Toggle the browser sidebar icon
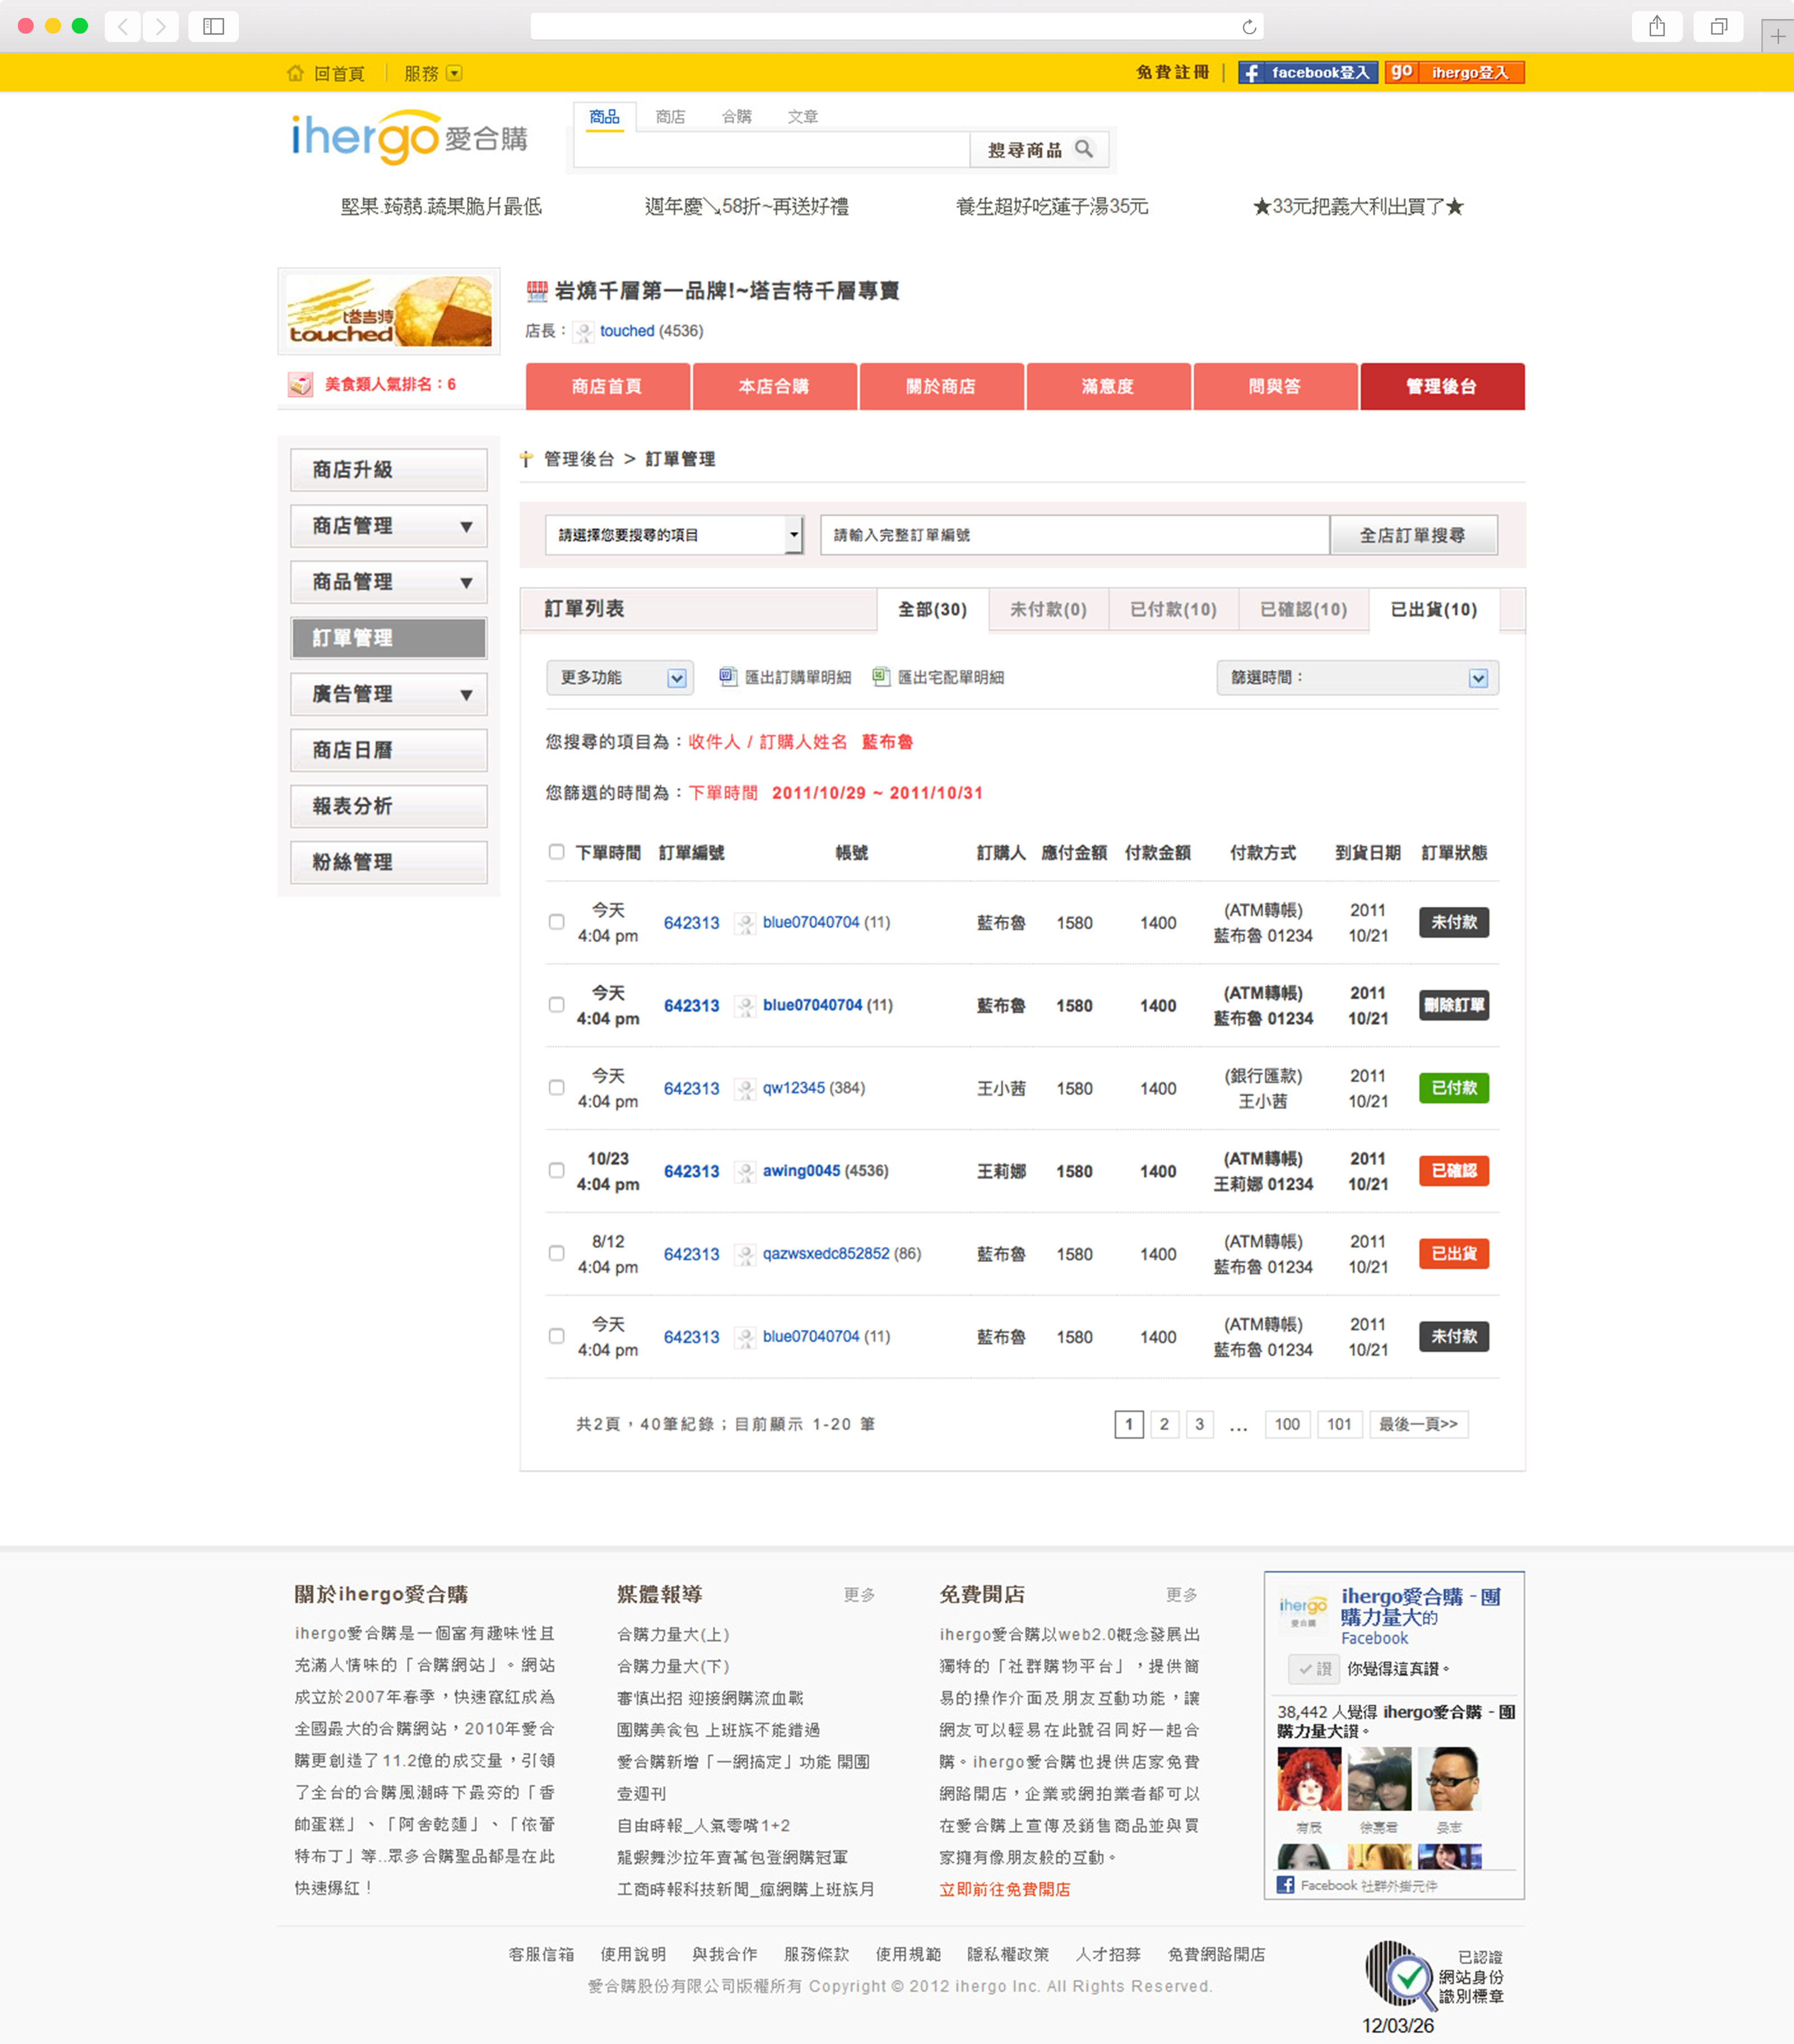This screenshot has height=2044, width=1794. pos(213,27)
